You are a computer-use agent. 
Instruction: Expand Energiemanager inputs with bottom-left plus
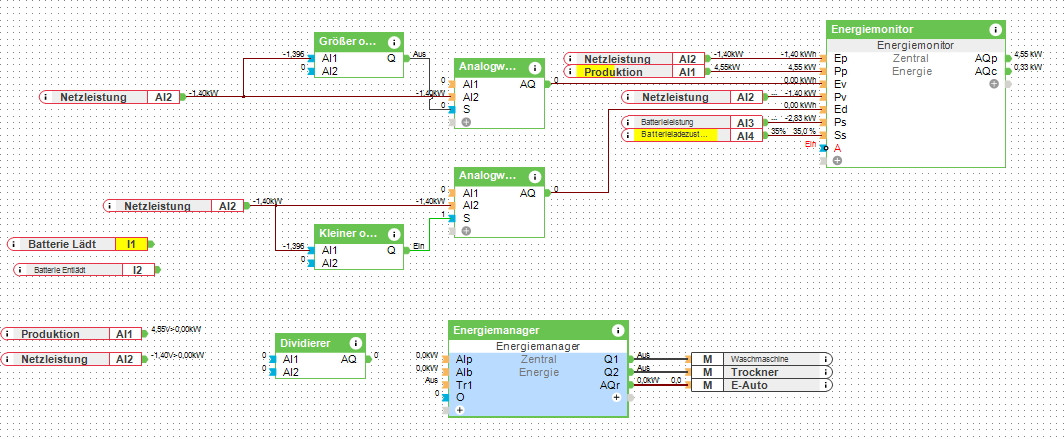click(x=460, y=410)
